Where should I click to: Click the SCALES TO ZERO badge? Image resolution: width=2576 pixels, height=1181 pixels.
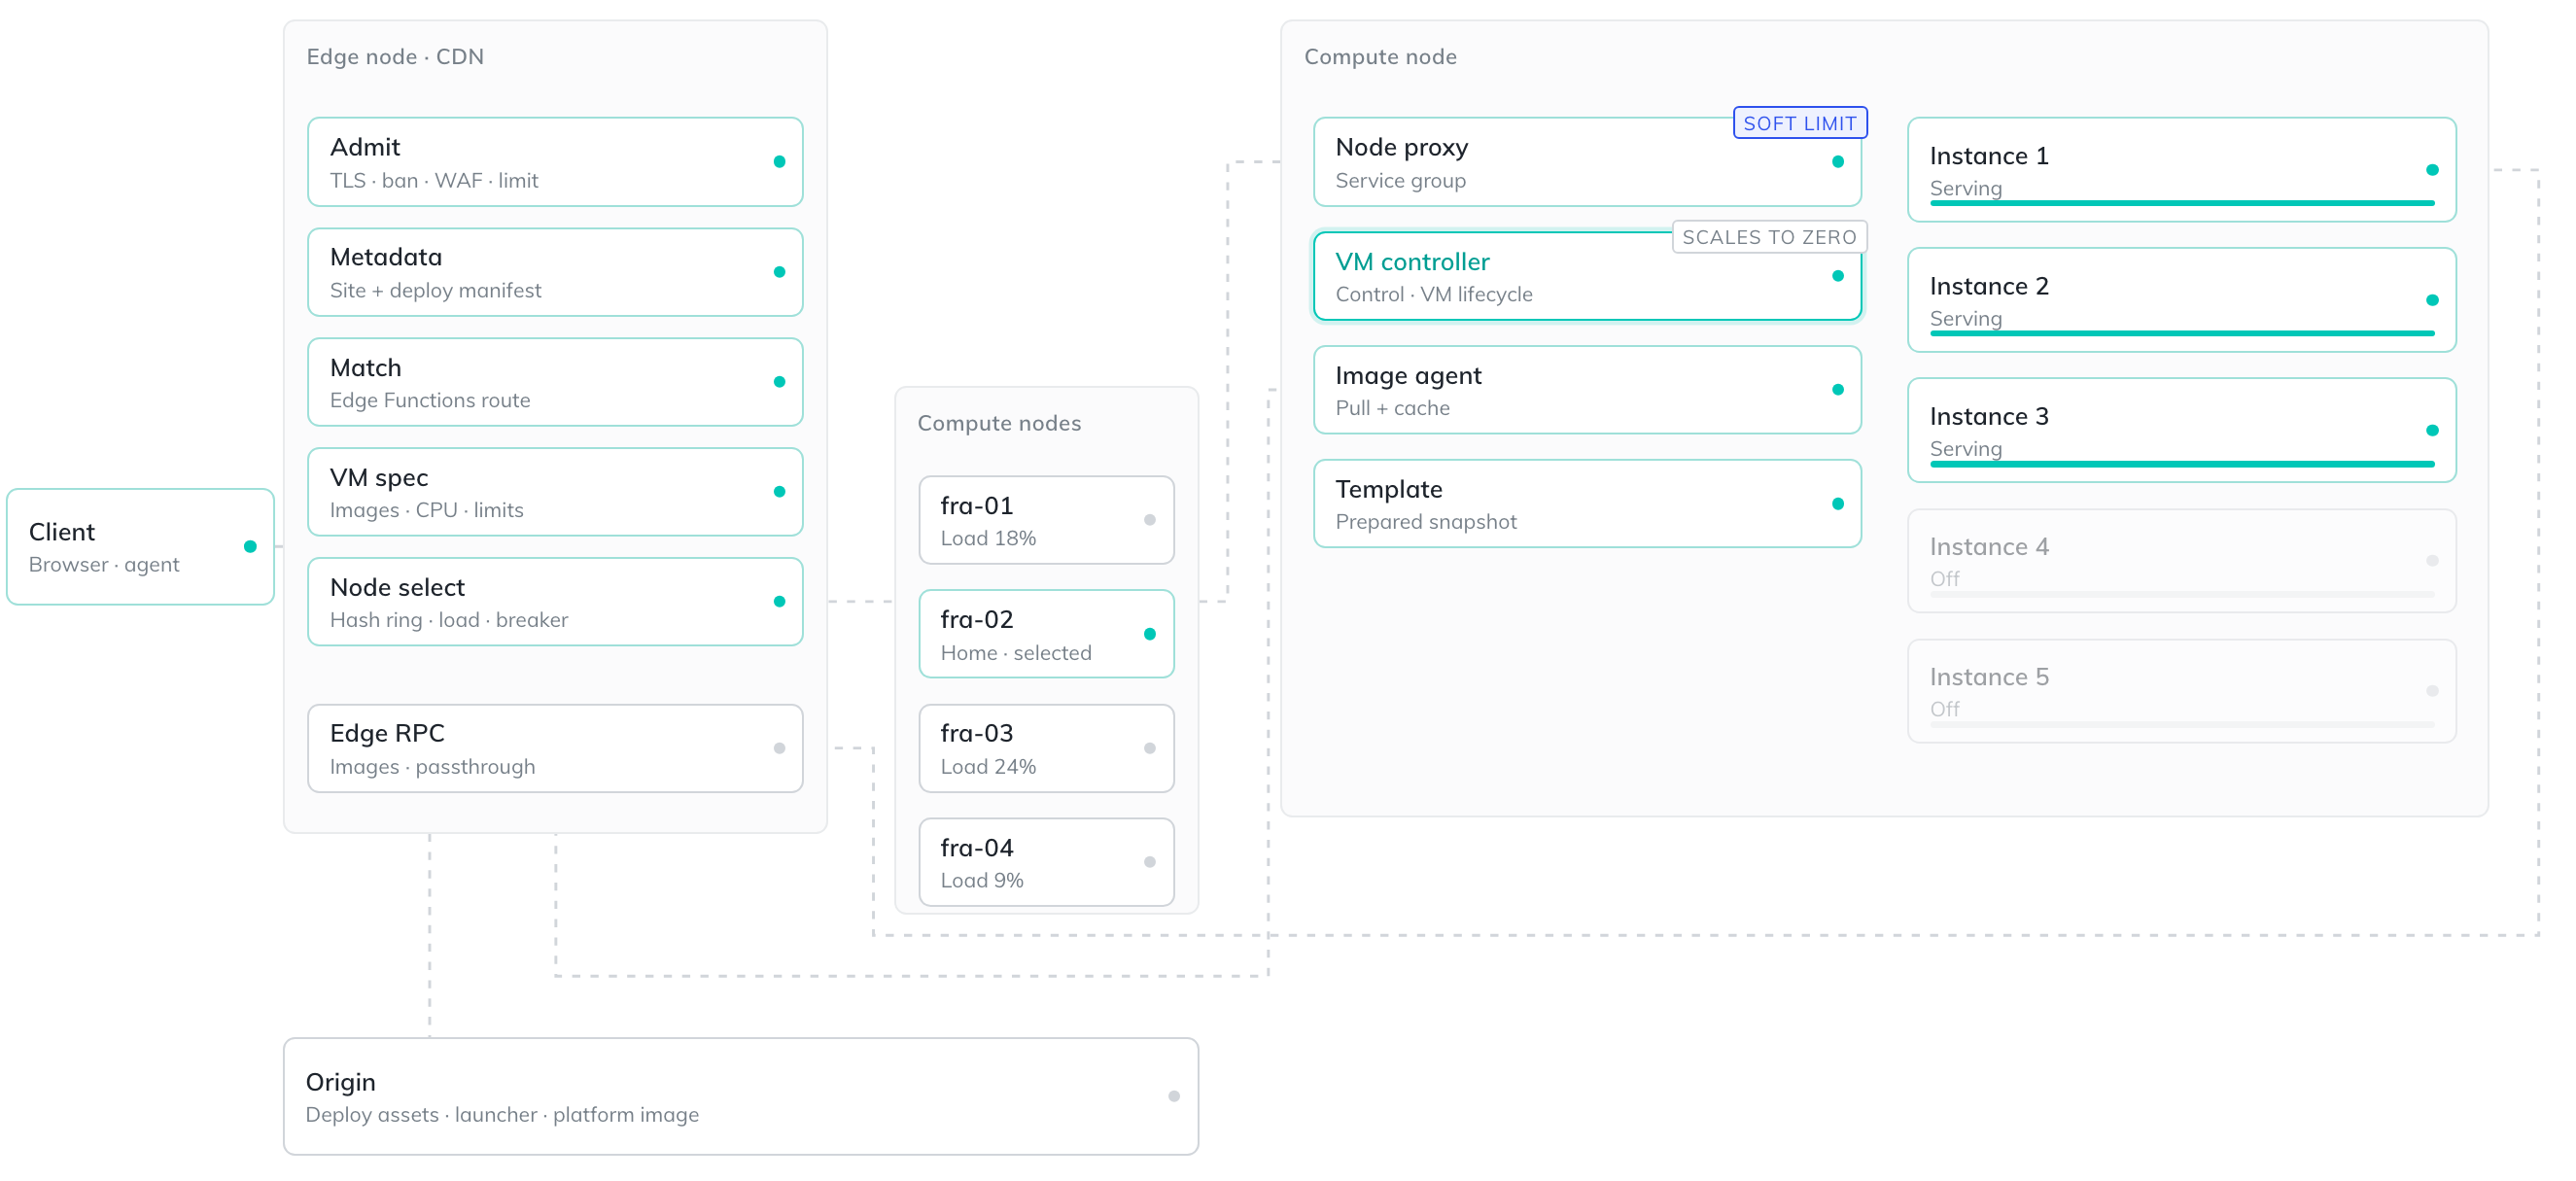pyautogui.click(x=1769, y=237)
